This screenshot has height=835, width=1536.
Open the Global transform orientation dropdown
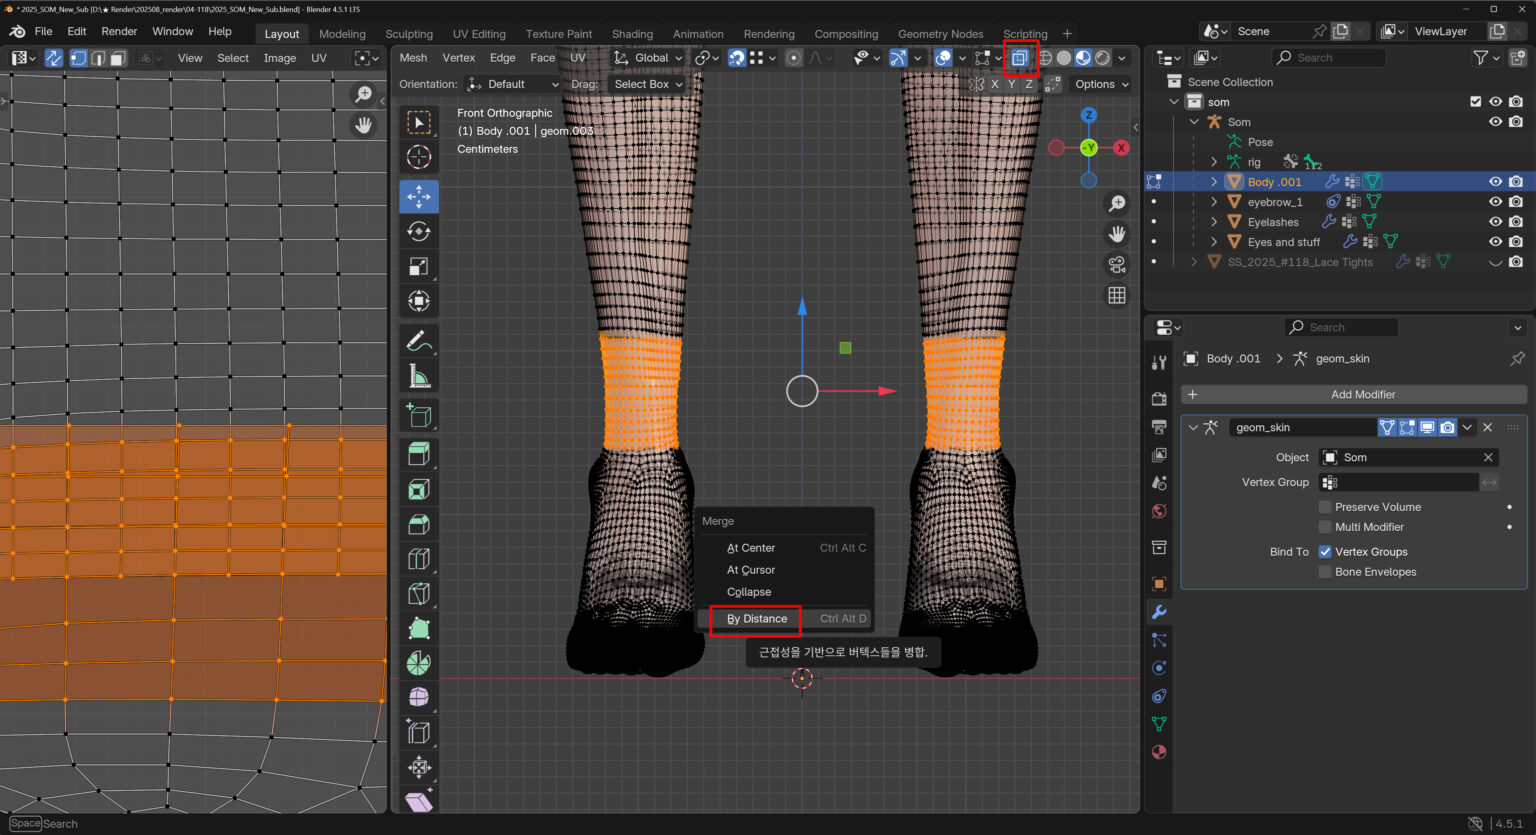tap(649, 58)
